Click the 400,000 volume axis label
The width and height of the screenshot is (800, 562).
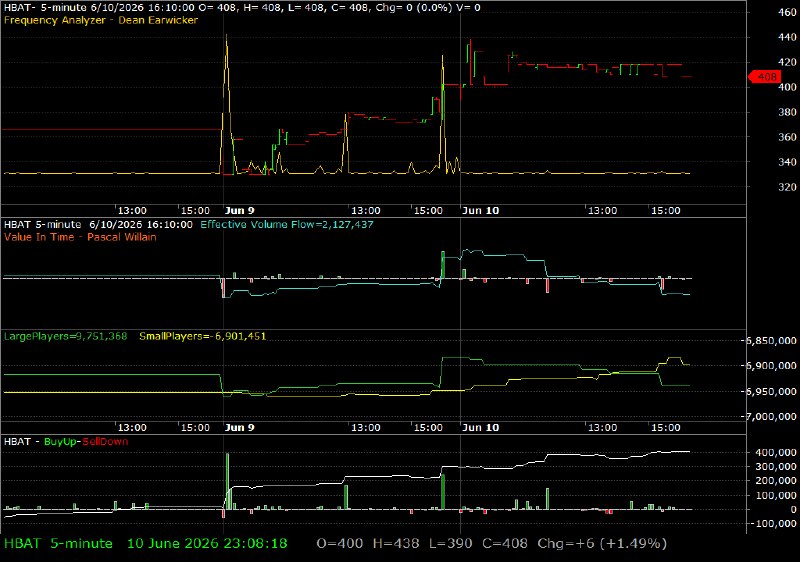pyautogui.click(x=778, y=453)
